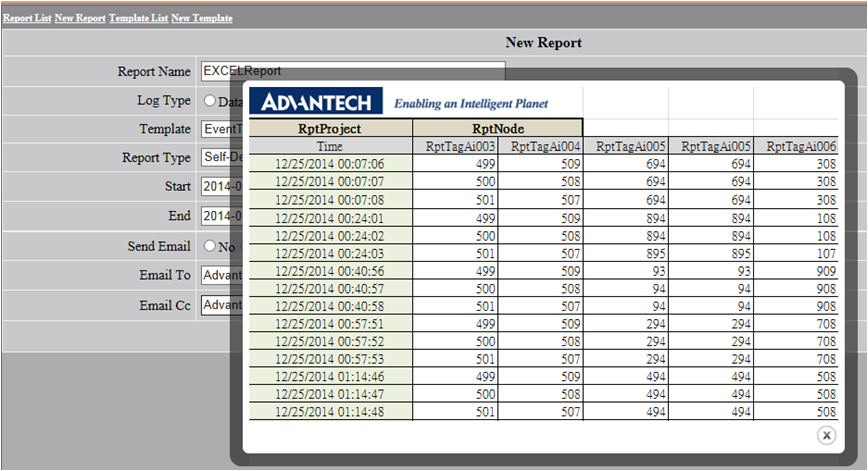
Task: Click the Advantech logo in preview
Action: click(316, 101)
